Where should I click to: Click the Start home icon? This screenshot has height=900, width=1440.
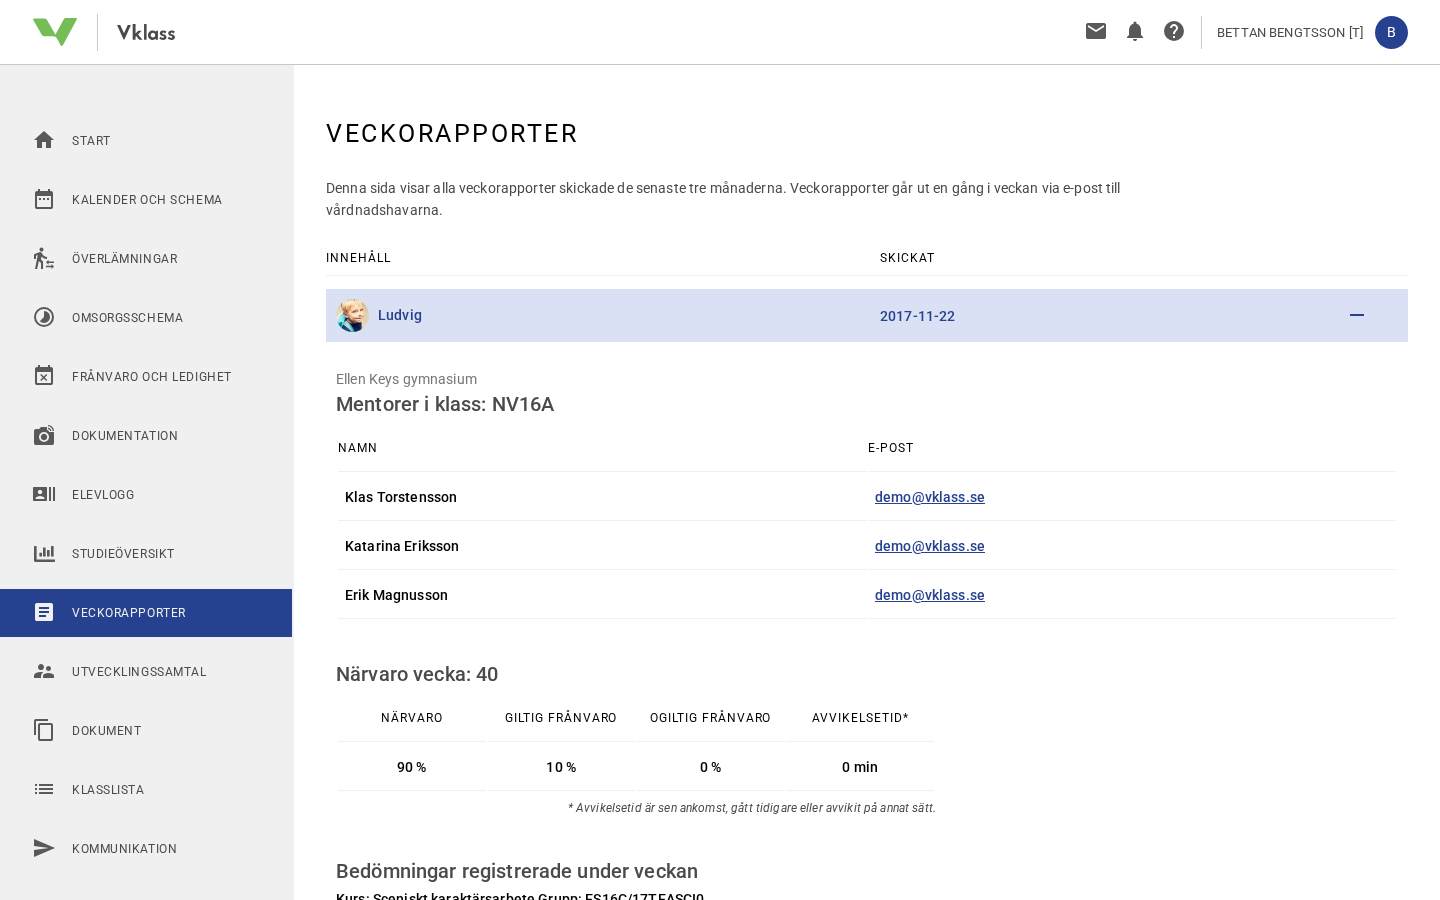tap(44, 140)
